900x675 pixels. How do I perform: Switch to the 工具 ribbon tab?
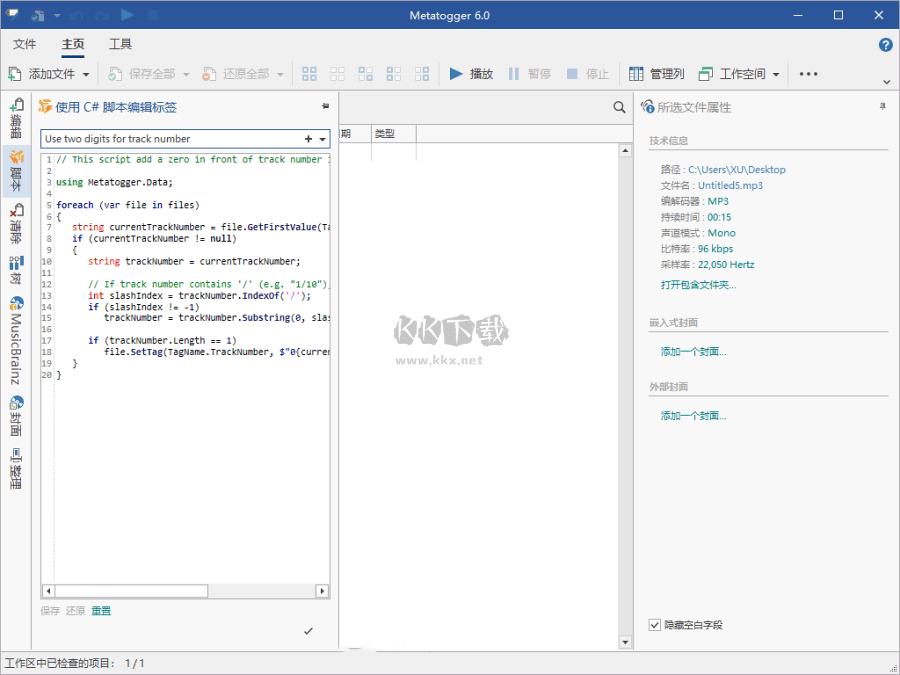[x=120, y=44]
